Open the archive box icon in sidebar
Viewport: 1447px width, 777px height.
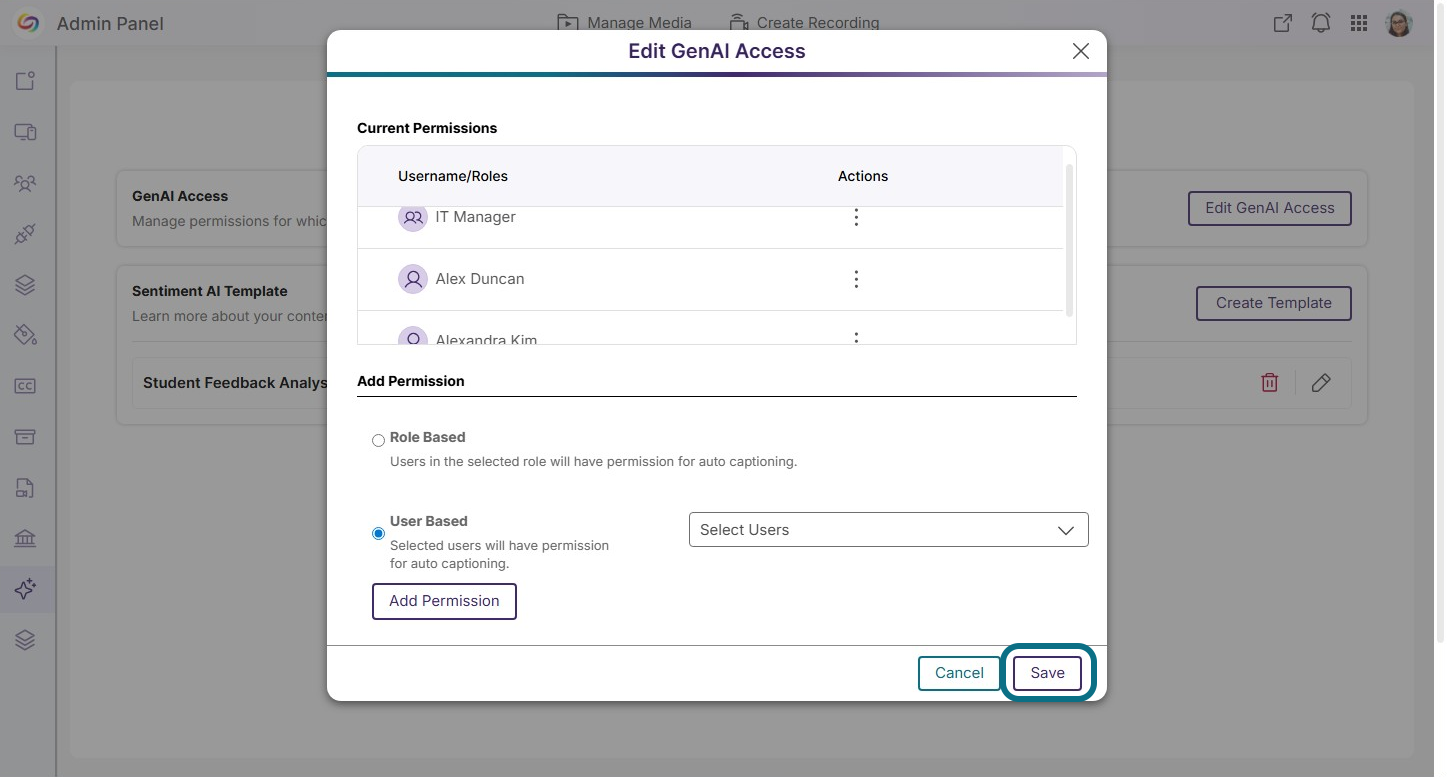25,437
